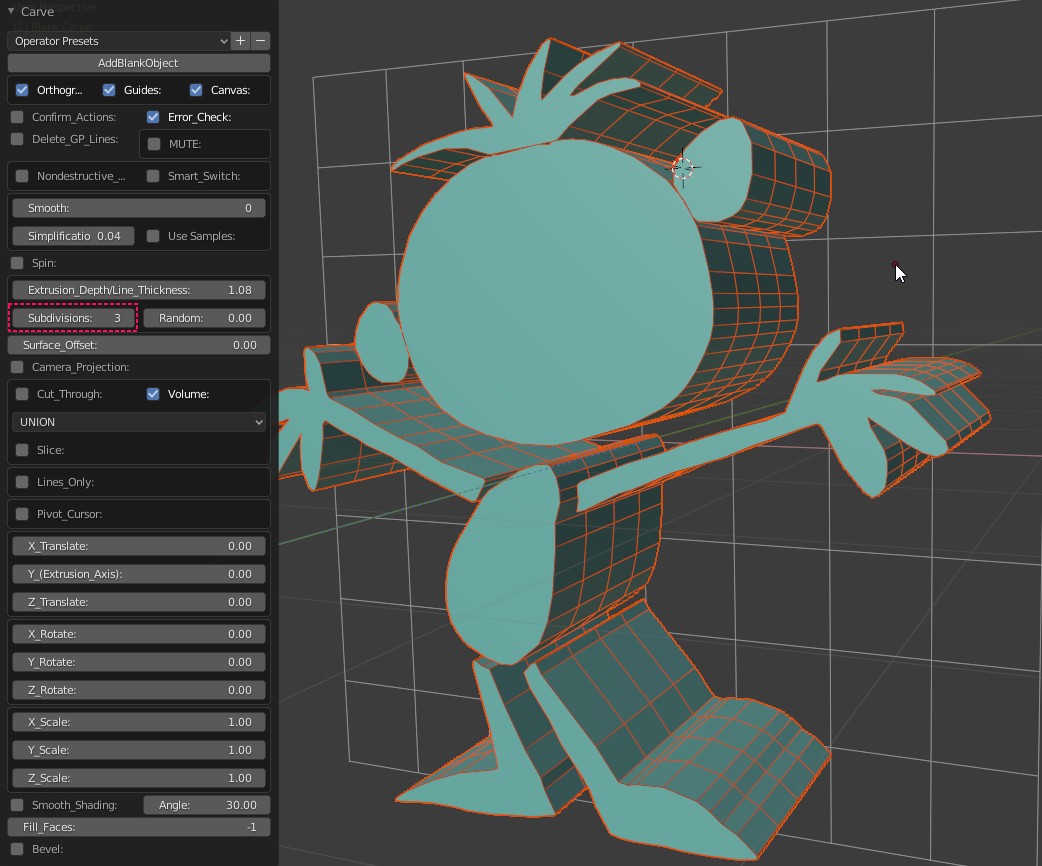Click the 3D cursor in the viewport
1042x866 pixels.
(x=683, y=167)
